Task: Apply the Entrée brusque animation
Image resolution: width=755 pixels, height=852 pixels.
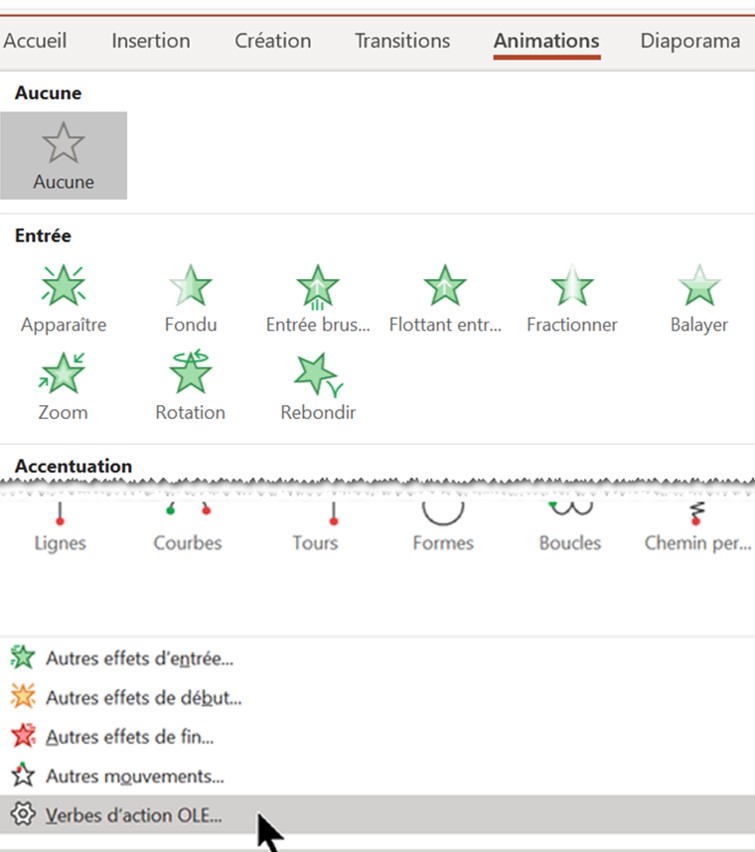Action: coord(318,298)
